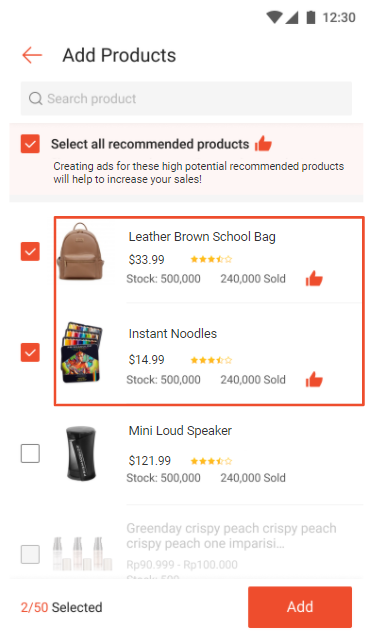
Task: Uncheck Select all recommended products checkbox
Action: 30,144
